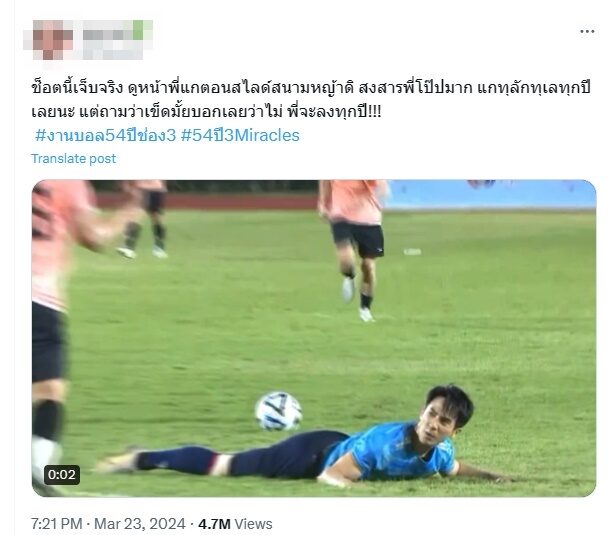Image resolution: width=609 pixels, height=535 pixels.
Task: Open the 7:21 PM post timestamp
Action: (x=57, y=523)
